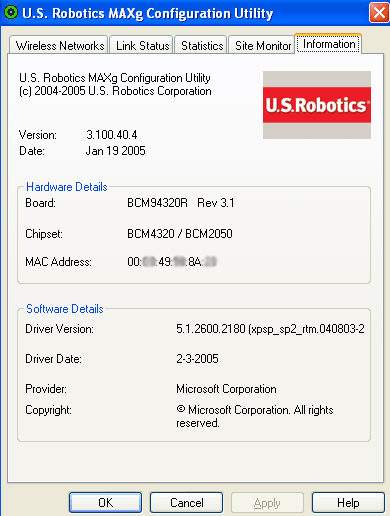Click the Driver Date value 2-3-2005
This screenshot has height=516, width=390.
[197, 359]
